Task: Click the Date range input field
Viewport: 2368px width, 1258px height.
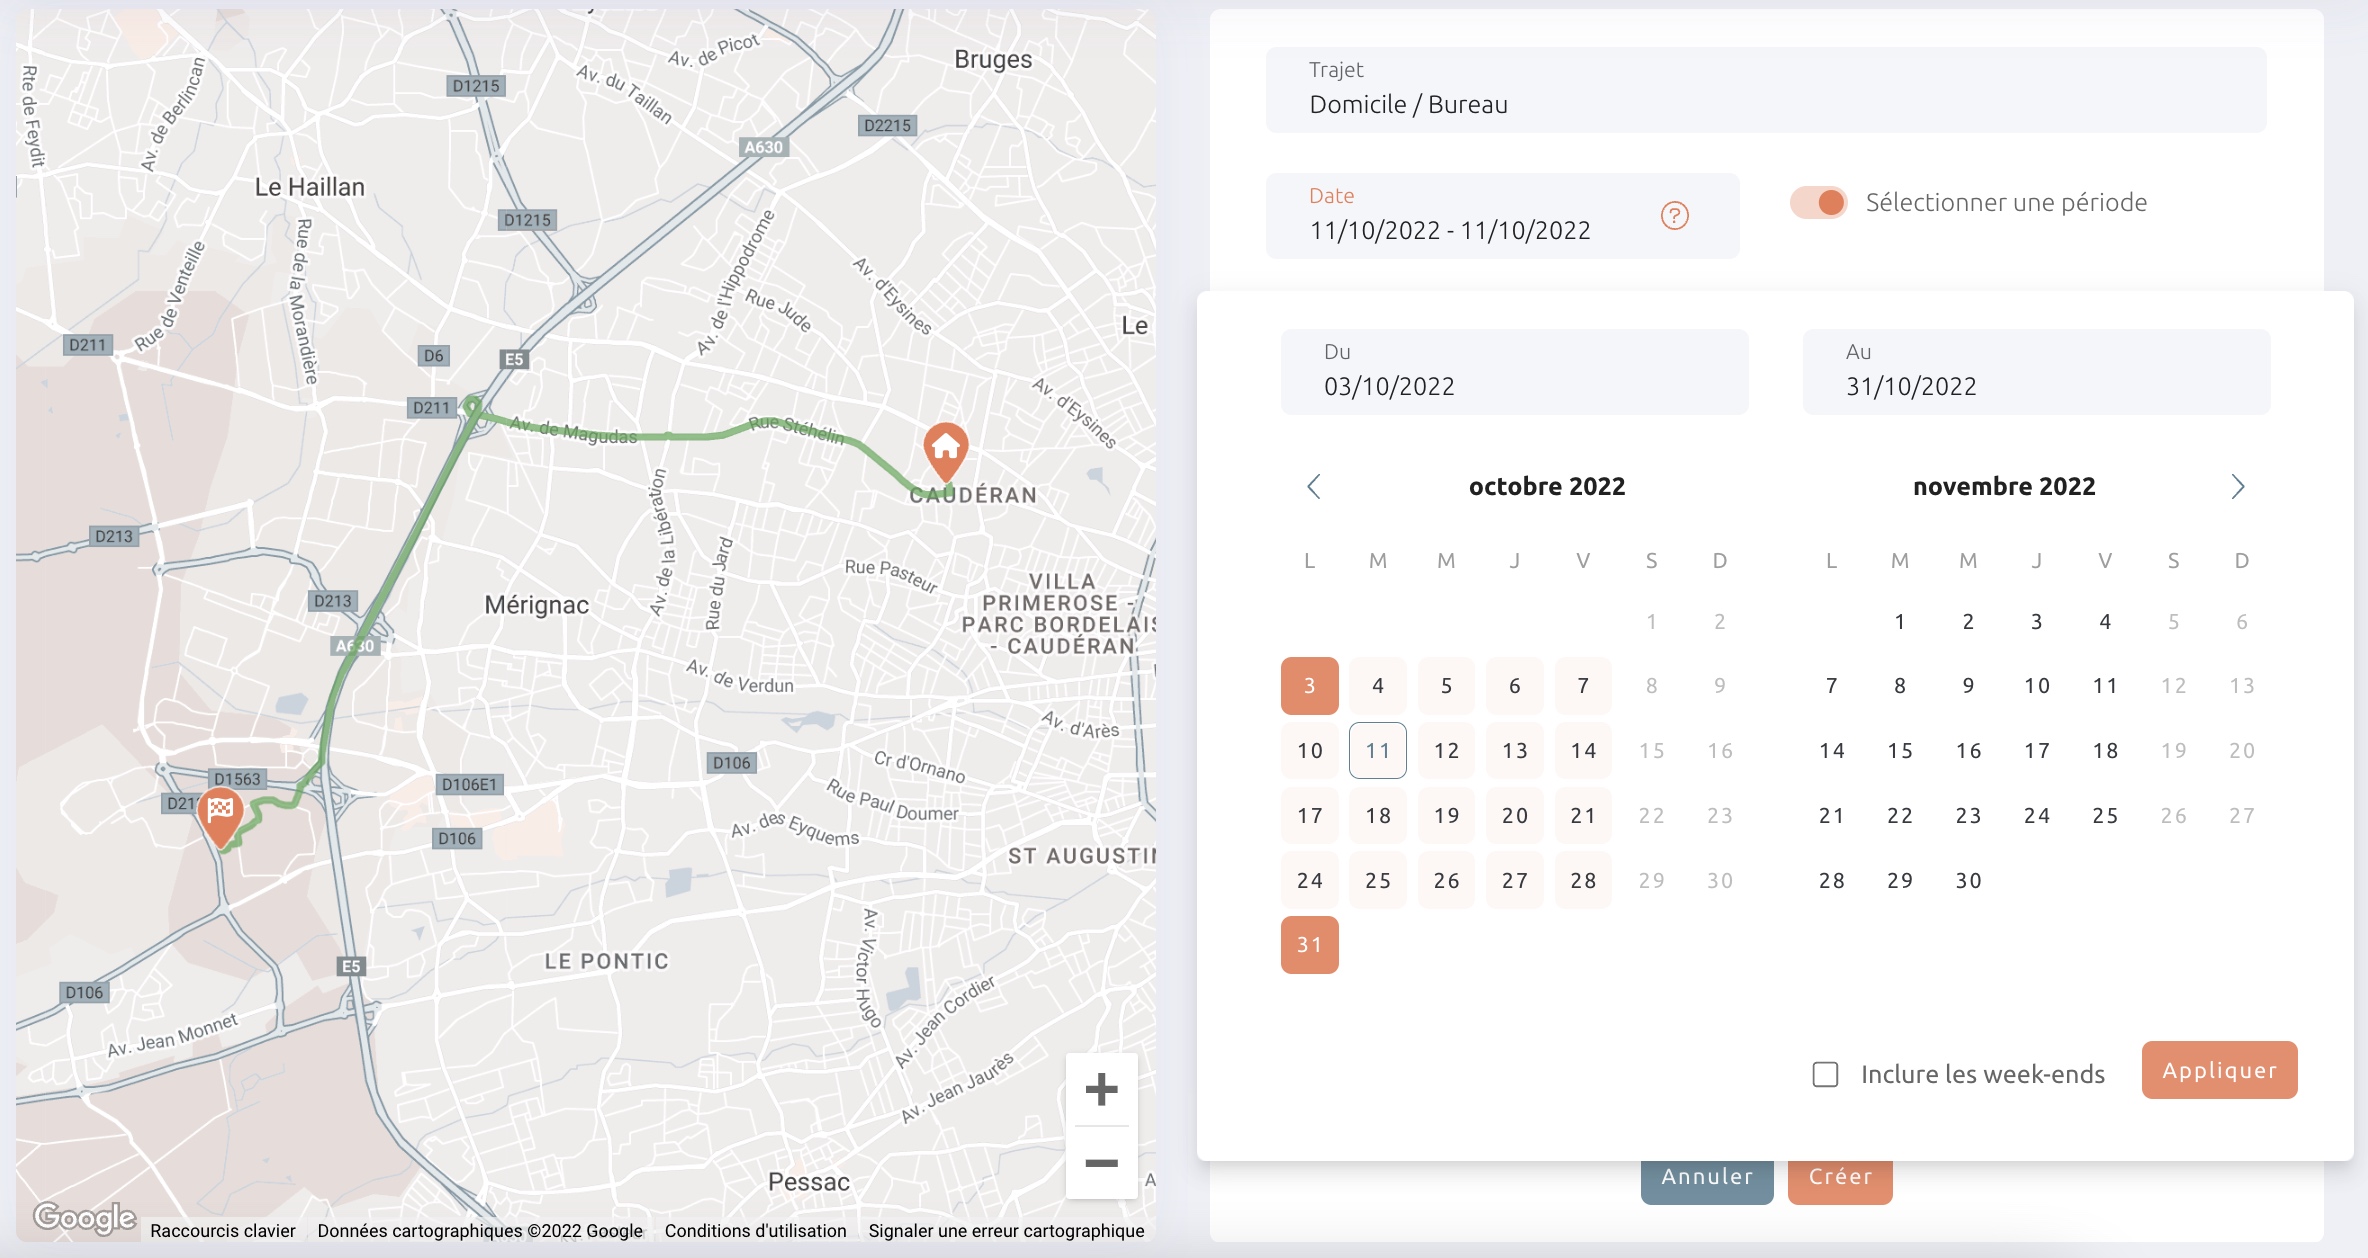Action: (1502, 216)
